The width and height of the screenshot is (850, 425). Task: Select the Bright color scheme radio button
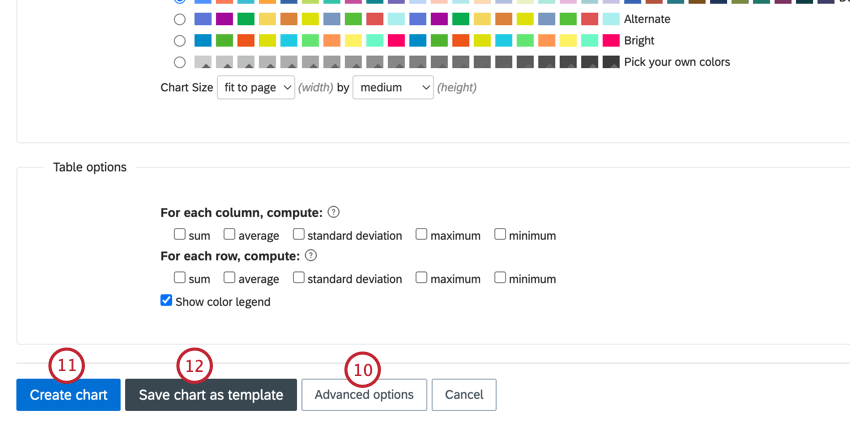(x=179, y=41)
